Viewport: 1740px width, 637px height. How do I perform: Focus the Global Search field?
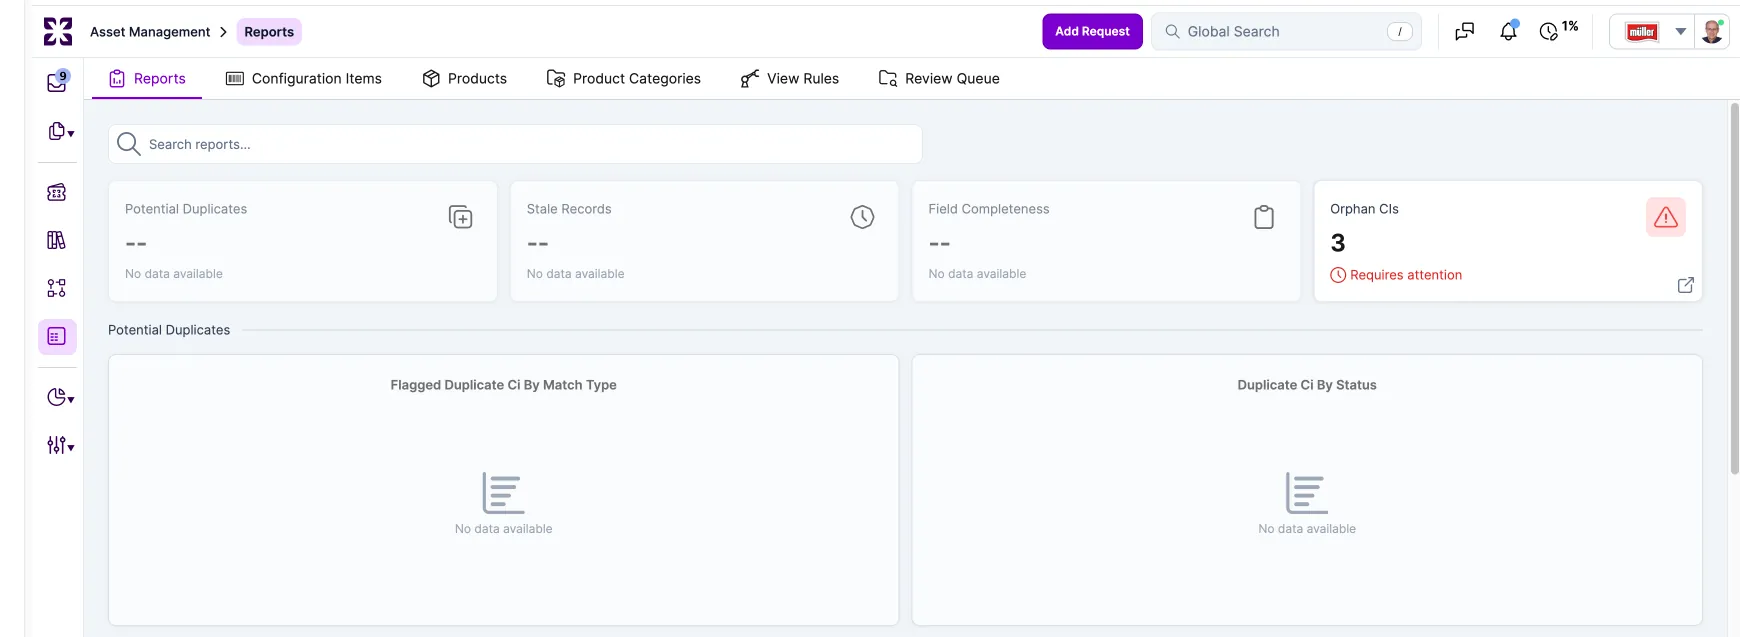pyautogui.click(x=1286, y=31)
